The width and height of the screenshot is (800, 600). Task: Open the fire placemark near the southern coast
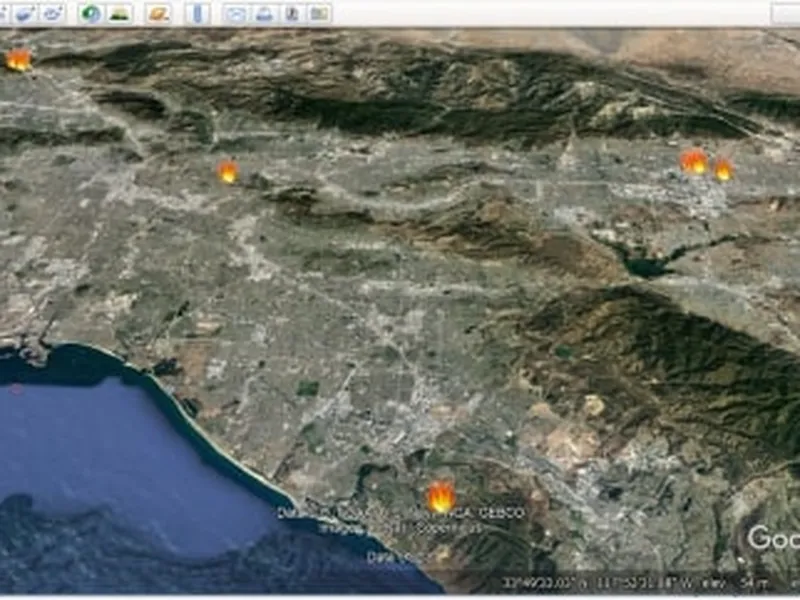click(x=441, y=497)
